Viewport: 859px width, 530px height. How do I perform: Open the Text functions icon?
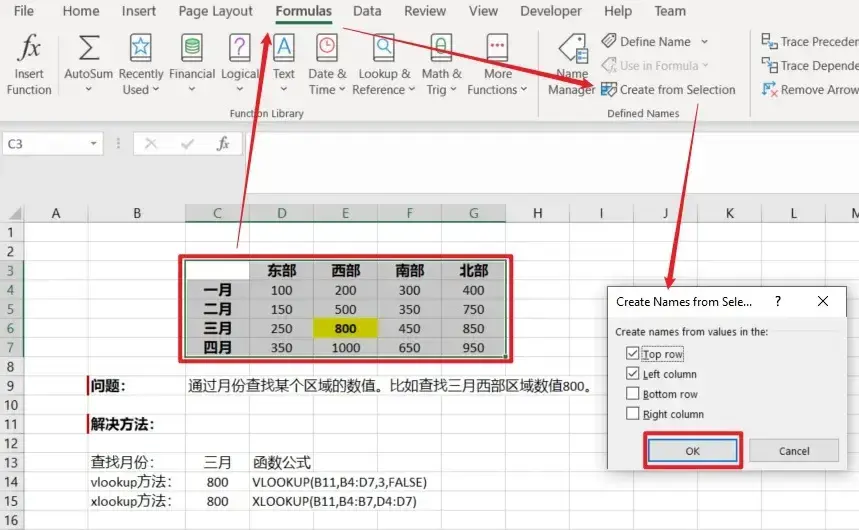point(284,47)
